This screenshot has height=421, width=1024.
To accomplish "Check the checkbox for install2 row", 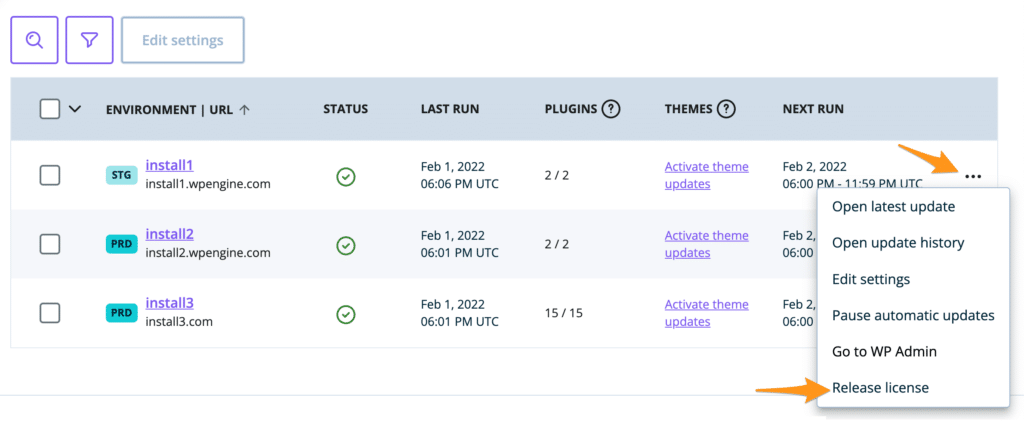I will 50,245.
